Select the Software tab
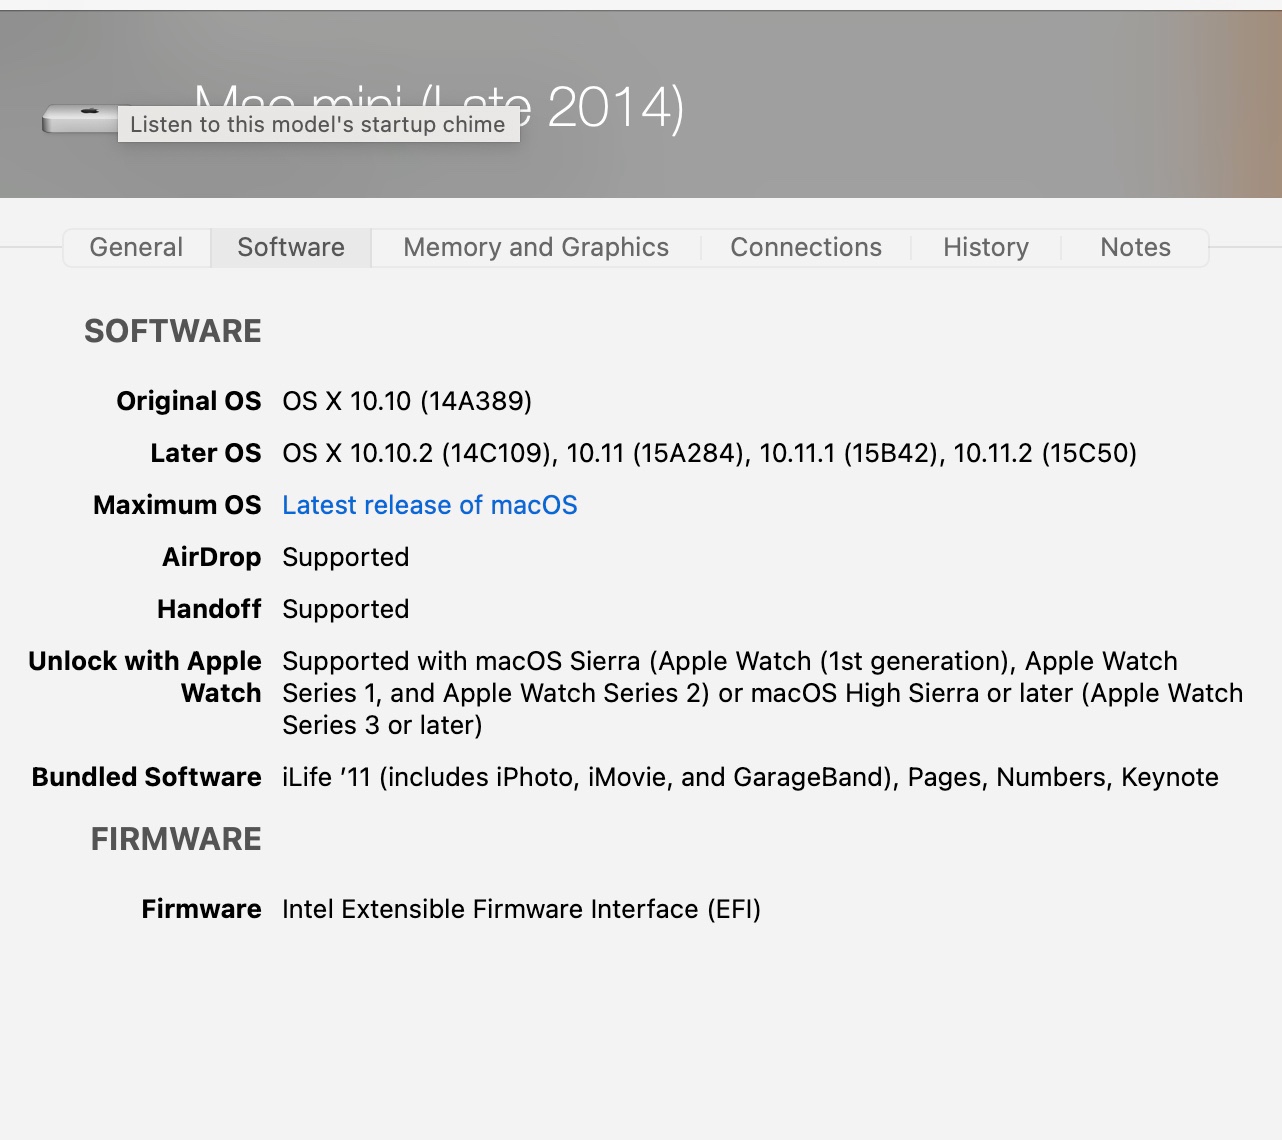This screenshot has height=1140, width=1282. pos(291,247)
